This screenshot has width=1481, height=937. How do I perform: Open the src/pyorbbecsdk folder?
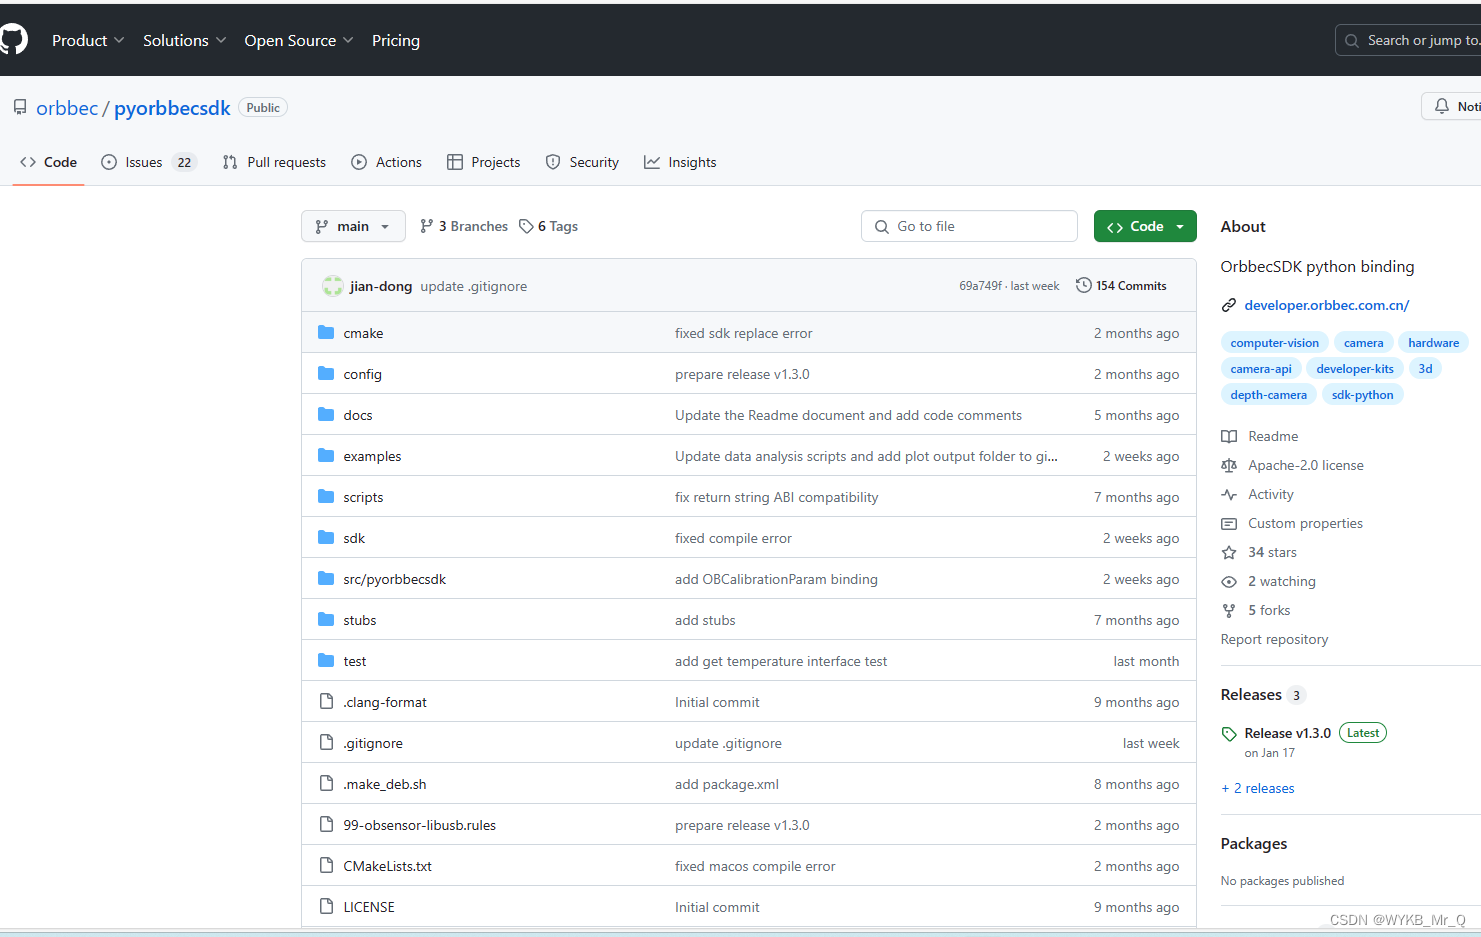394,579
